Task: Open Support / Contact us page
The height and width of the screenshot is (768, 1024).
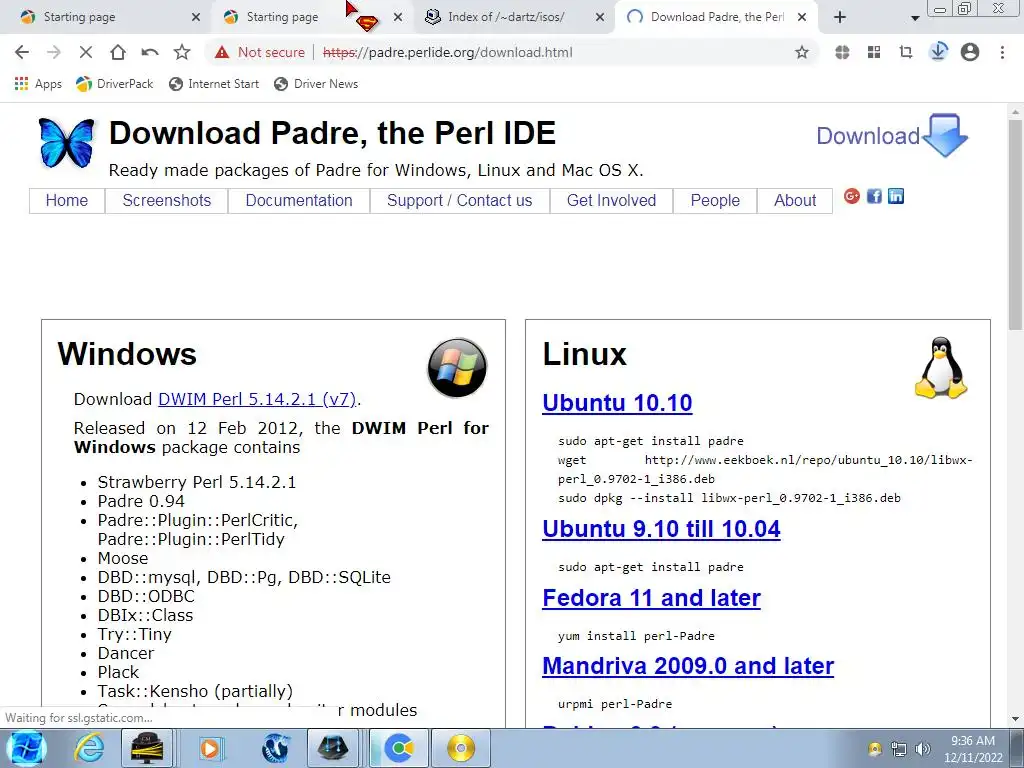Action: tap(460, 200)
